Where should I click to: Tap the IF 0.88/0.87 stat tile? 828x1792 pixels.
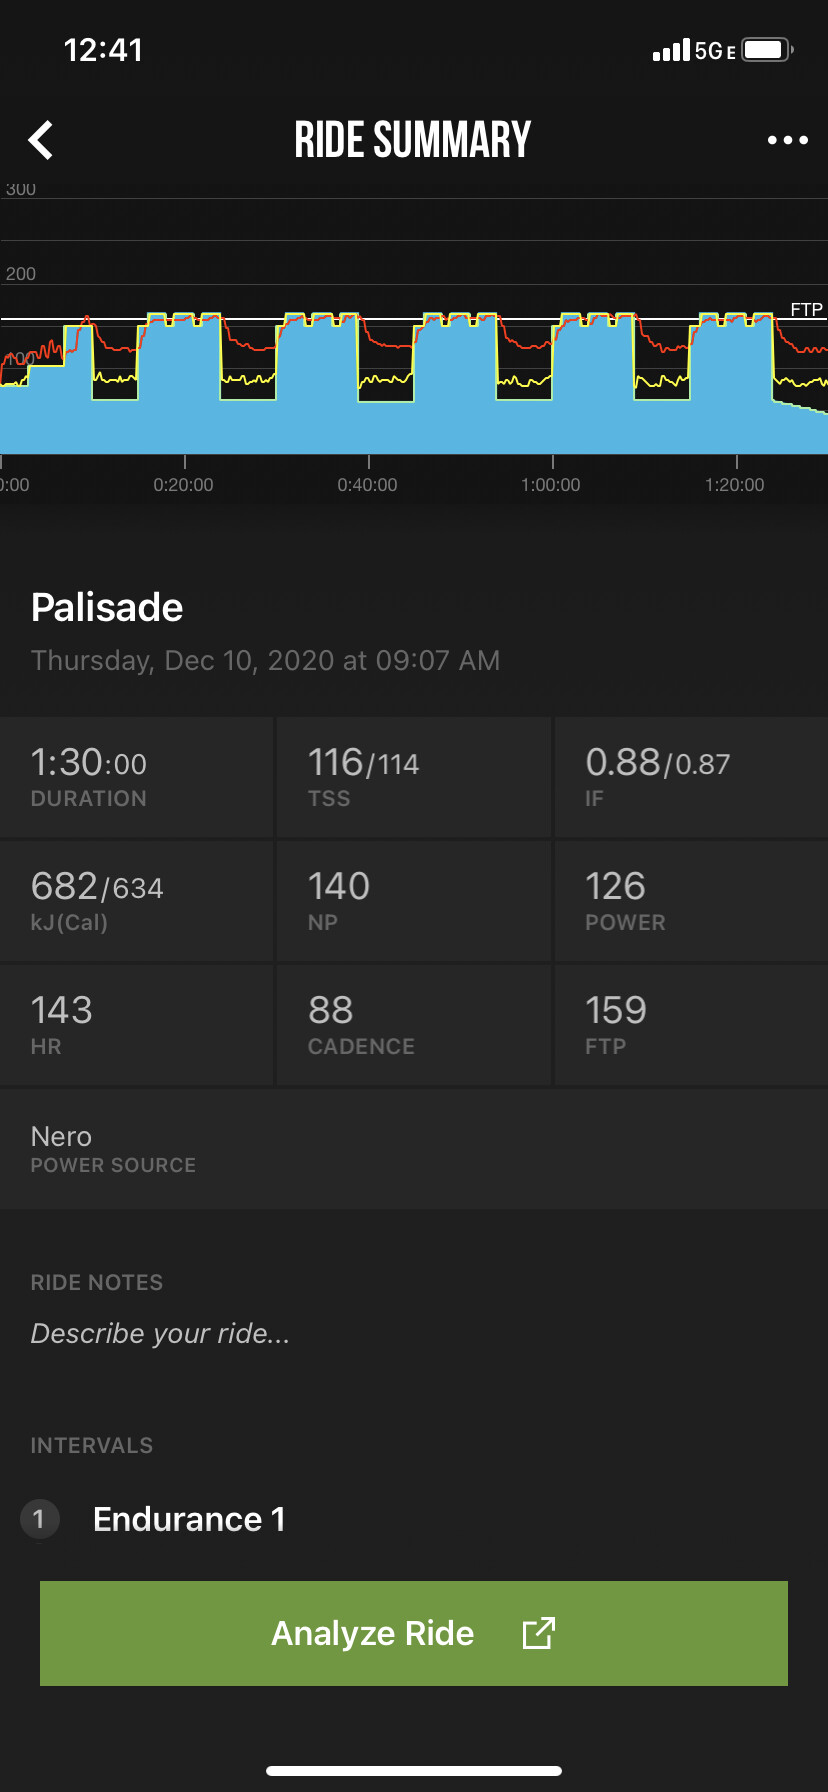click(x=690, y=777)
